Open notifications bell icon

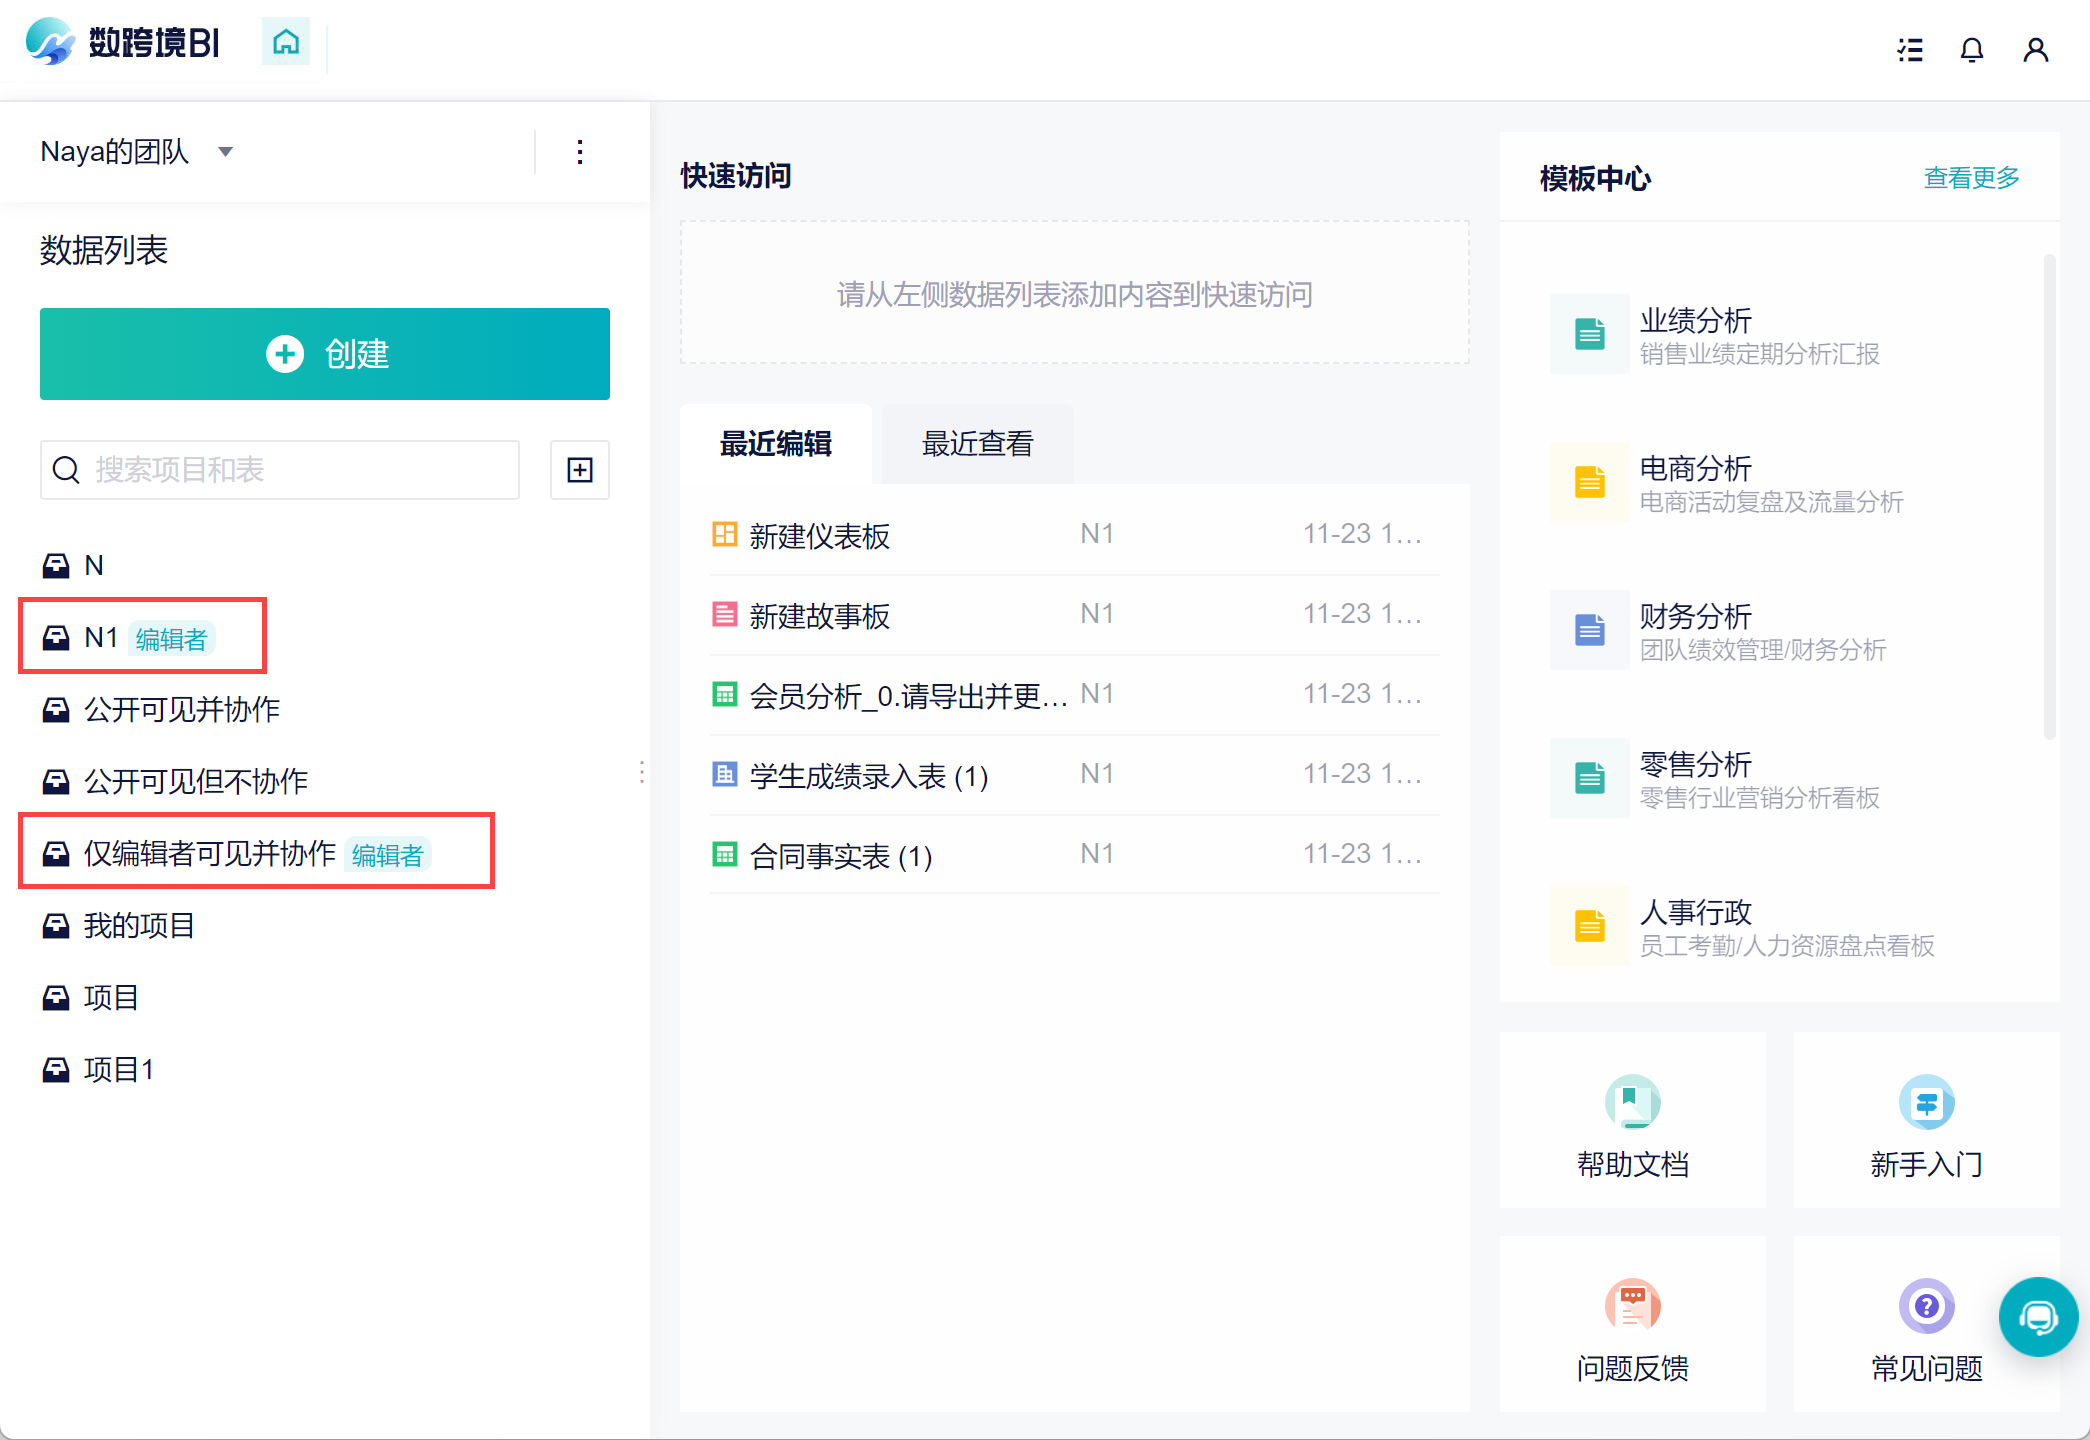click(1972, 50)
